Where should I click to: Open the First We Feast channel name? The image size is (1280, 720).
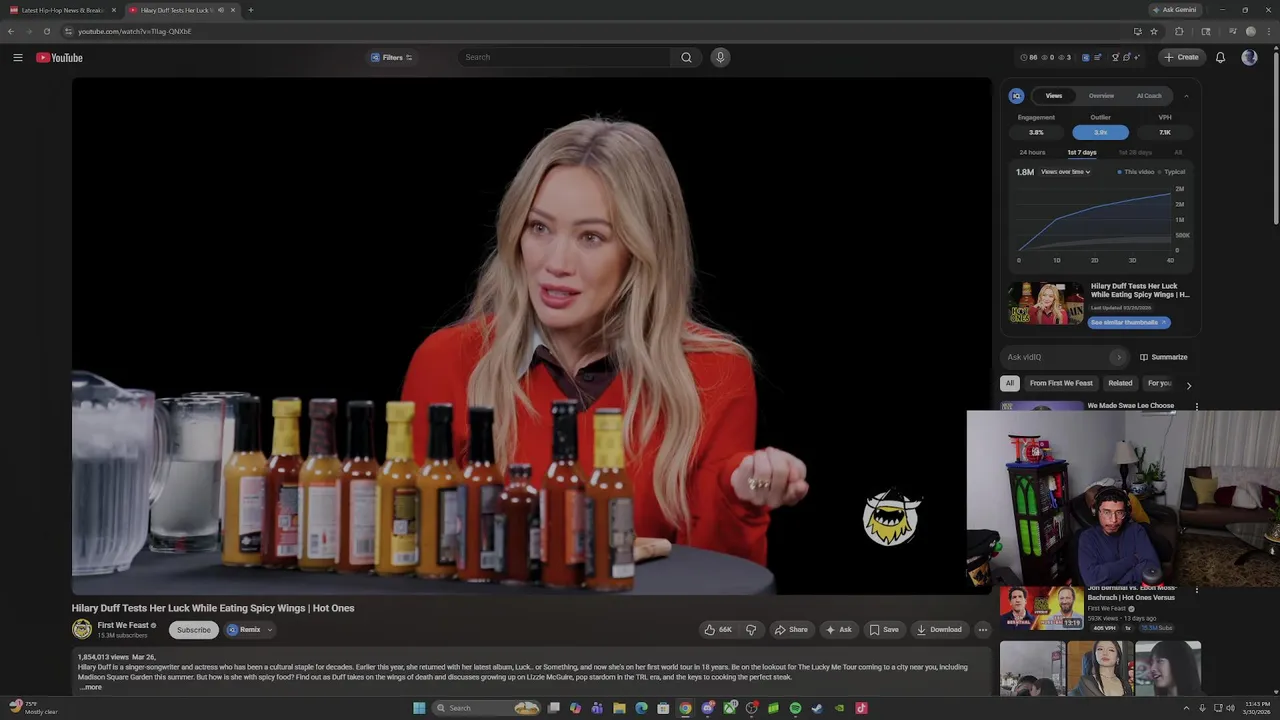point(123,625)
